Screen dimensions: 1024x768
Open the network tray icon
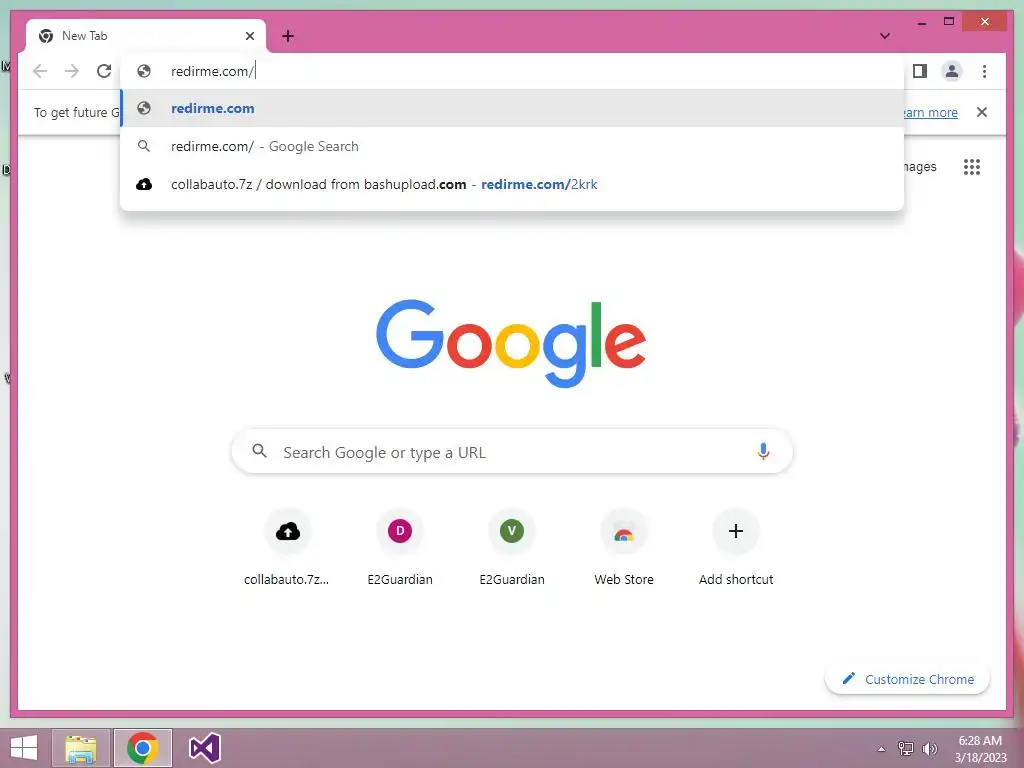pos(906,748)
